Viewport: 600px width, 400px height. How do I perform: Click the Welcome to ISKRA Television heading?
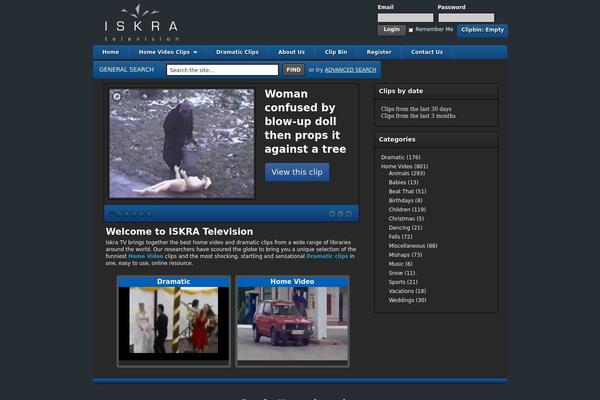pyautogui.click(x=179, y=232)
